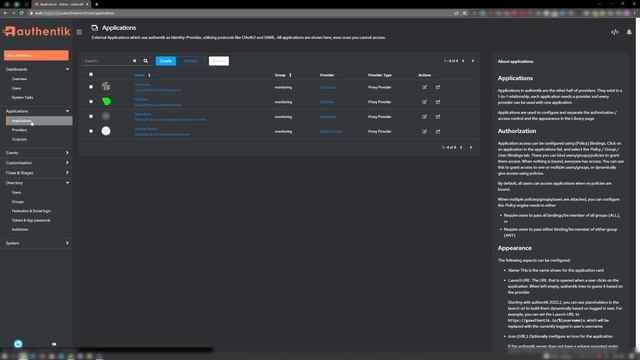This screenshot has width=640, height=360.
Task: Click the magnifier search icon
Action: point(146,61)
